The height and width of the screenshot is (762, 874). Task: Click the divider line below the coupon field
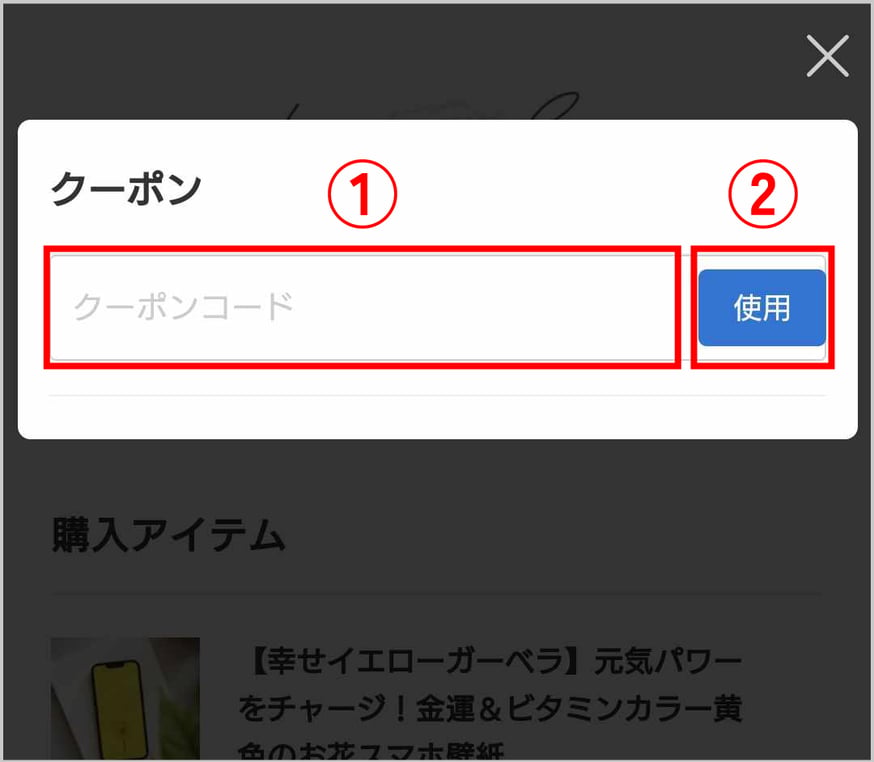[438, 395]
